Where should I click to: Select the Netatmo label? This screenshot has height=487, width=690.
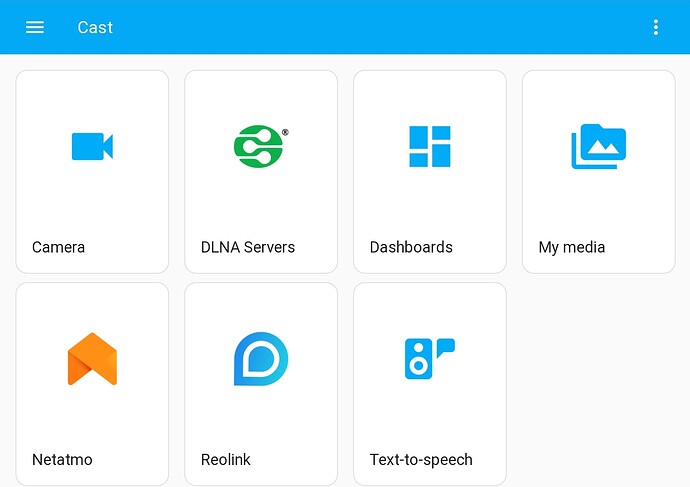(62, 460)
